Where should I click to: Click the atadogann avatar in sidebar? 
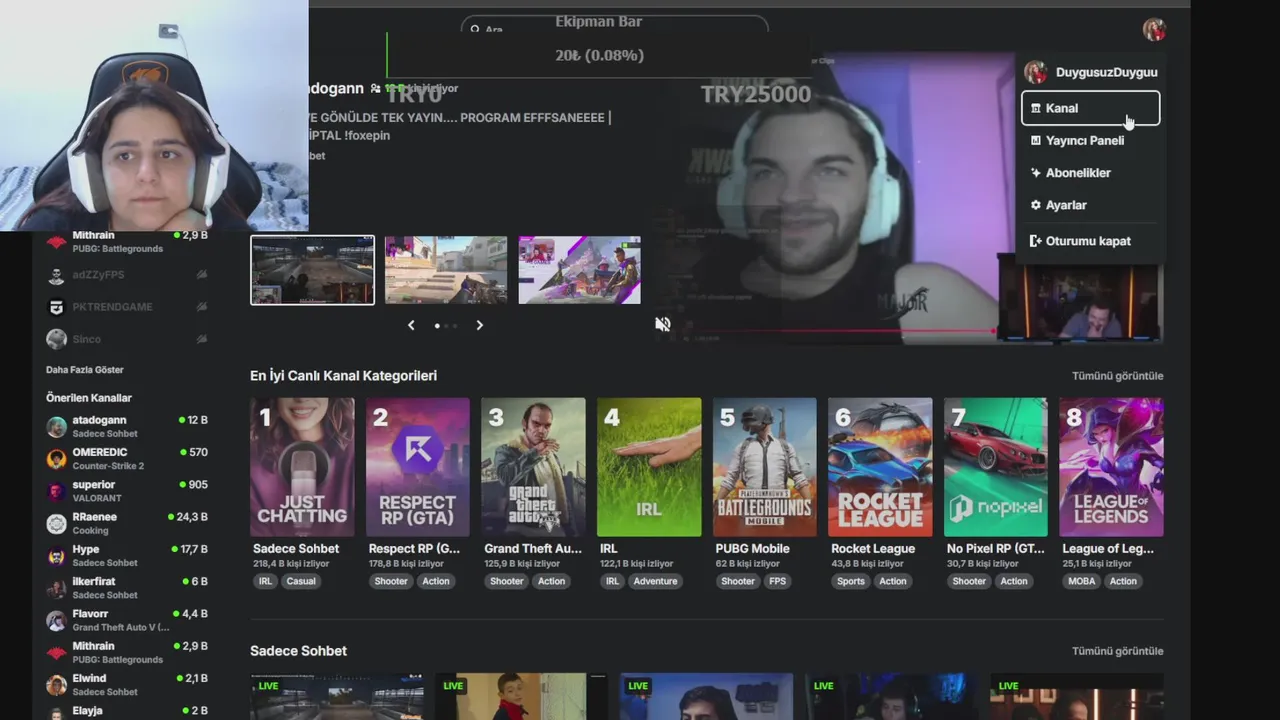tap(57, 427)
